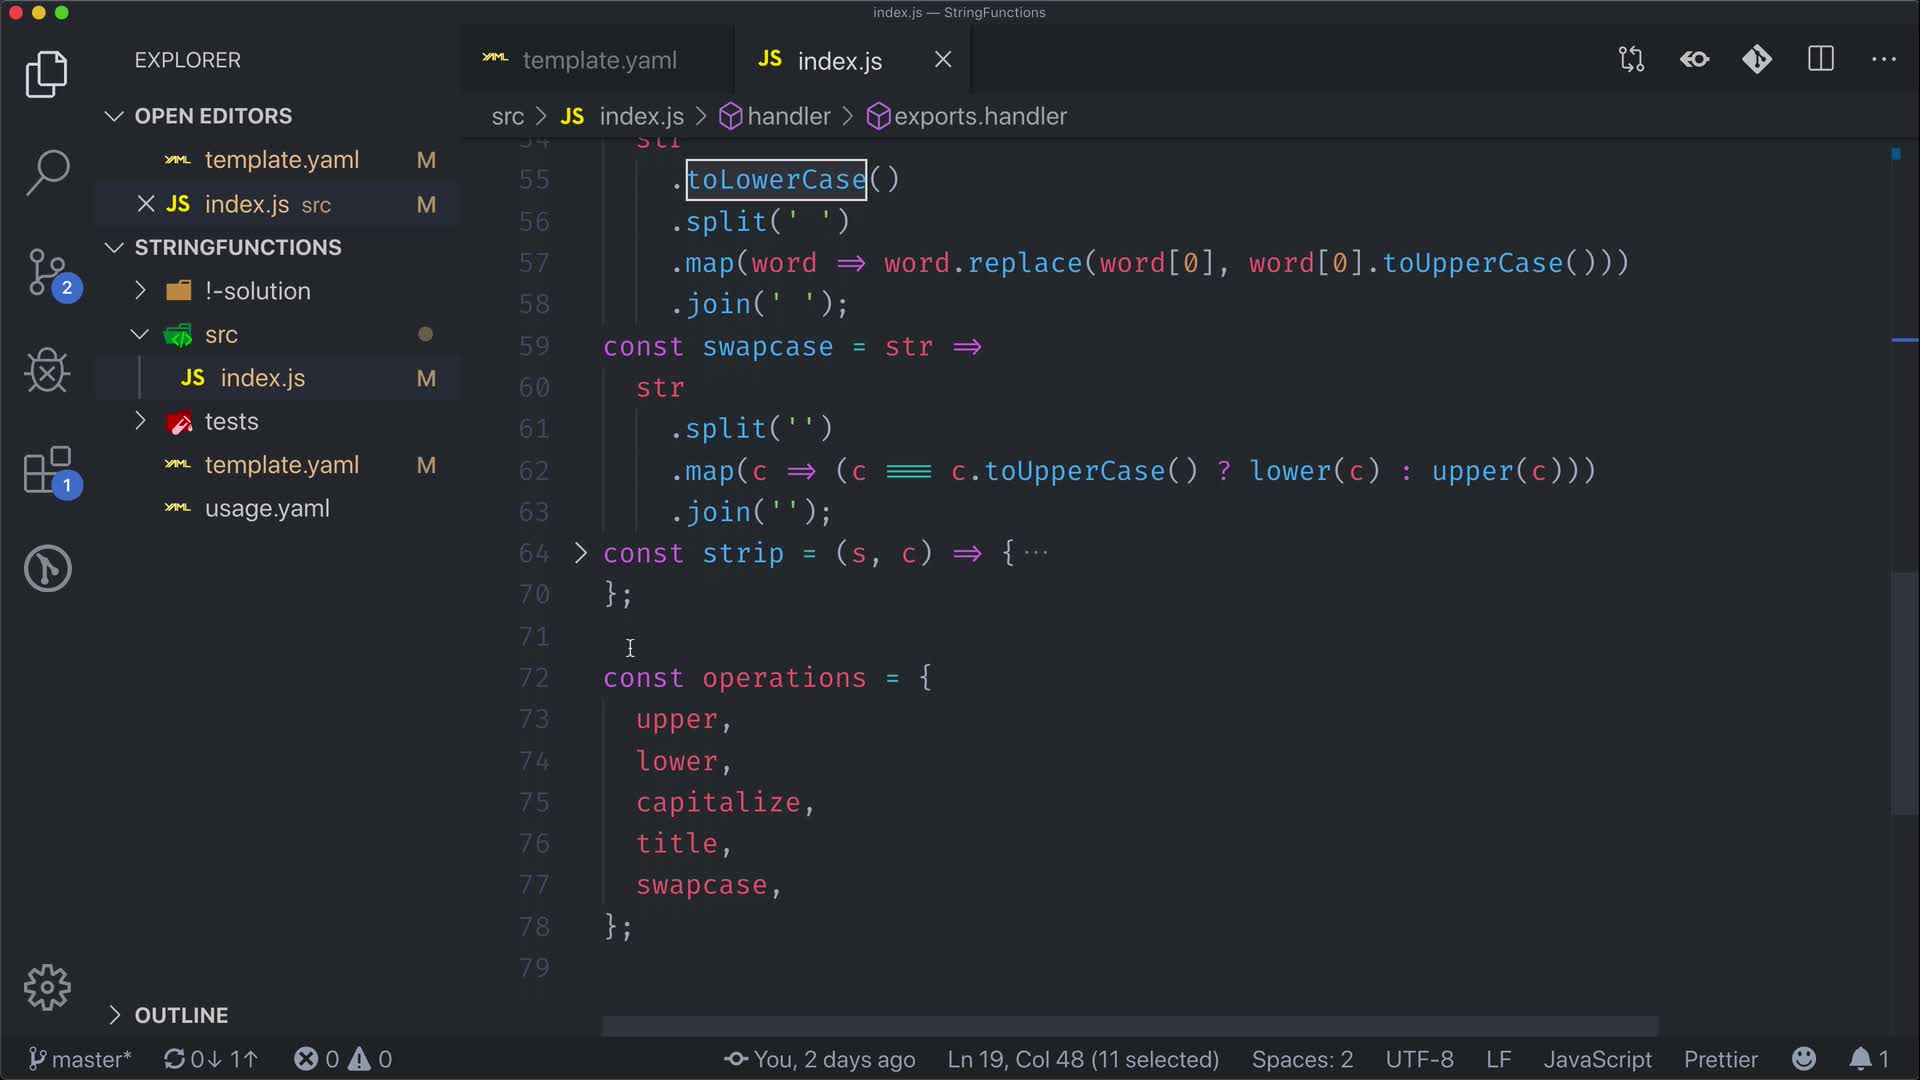Image resolution: width=1920 pixels, height=1080 pixels.
Task: Unfold the collapsed strip function arrow
Action: click(x=581, y=553)
